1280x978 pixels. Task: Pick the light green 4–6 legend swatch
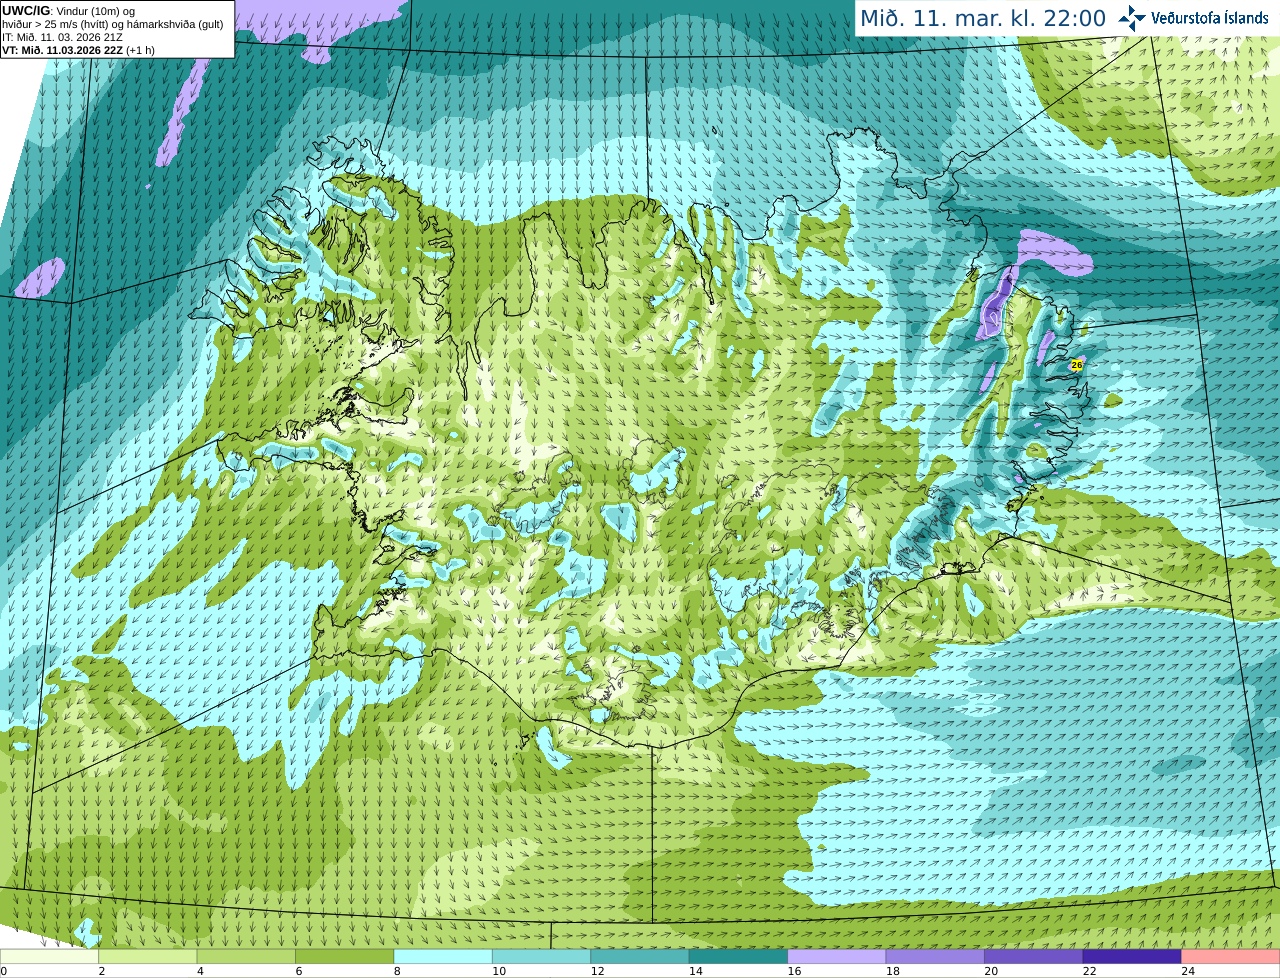coord(247,957)
